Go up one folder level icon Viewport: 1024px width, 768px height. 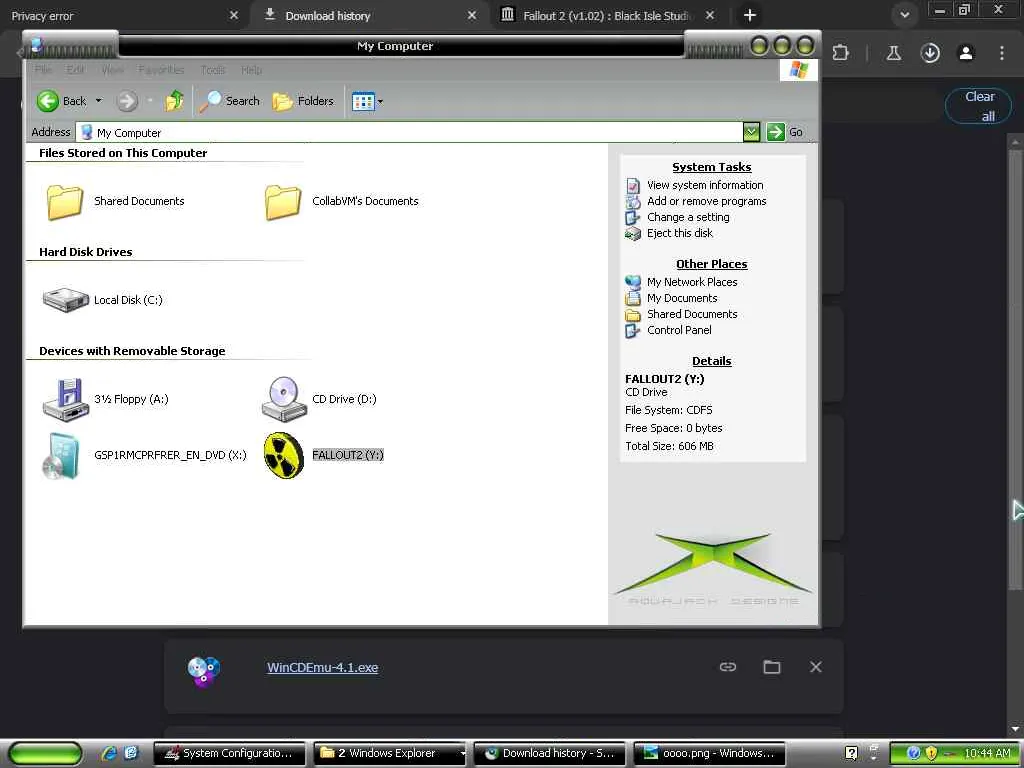click(174, 101)
